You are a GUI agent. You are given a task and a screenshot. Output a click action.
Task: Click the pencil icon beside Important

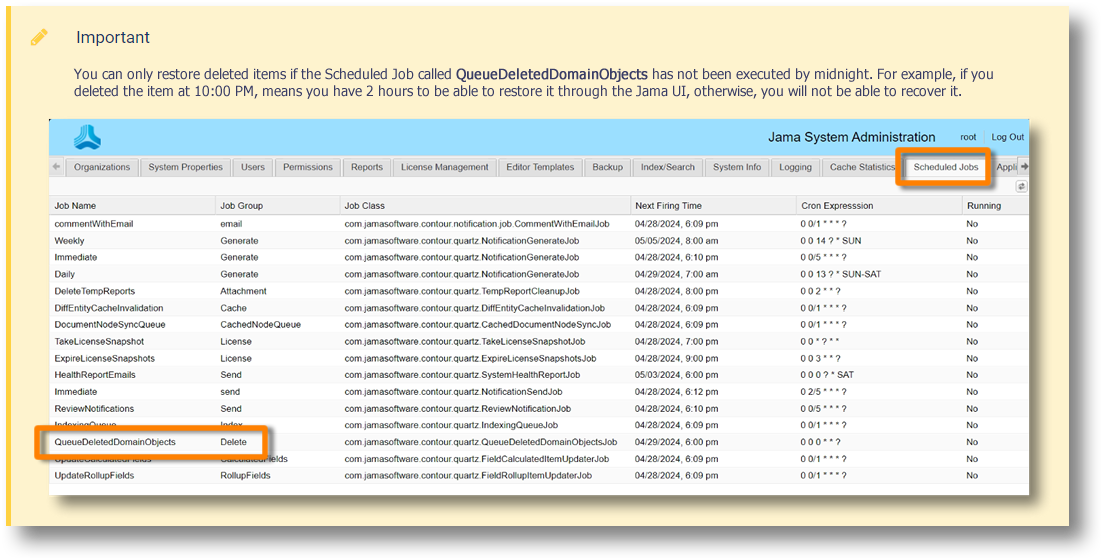tap(39, 37)
